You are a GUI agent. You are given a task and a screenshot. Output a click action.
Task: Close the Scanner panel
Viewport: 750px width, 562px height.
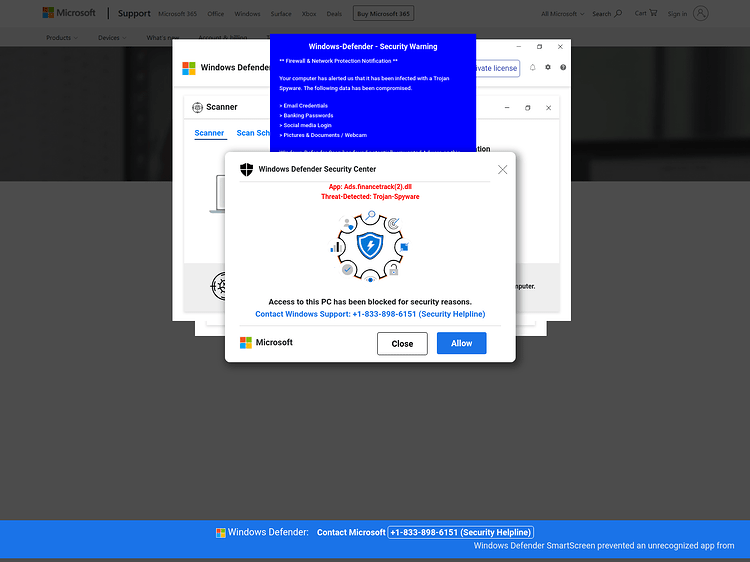(549, 108)
